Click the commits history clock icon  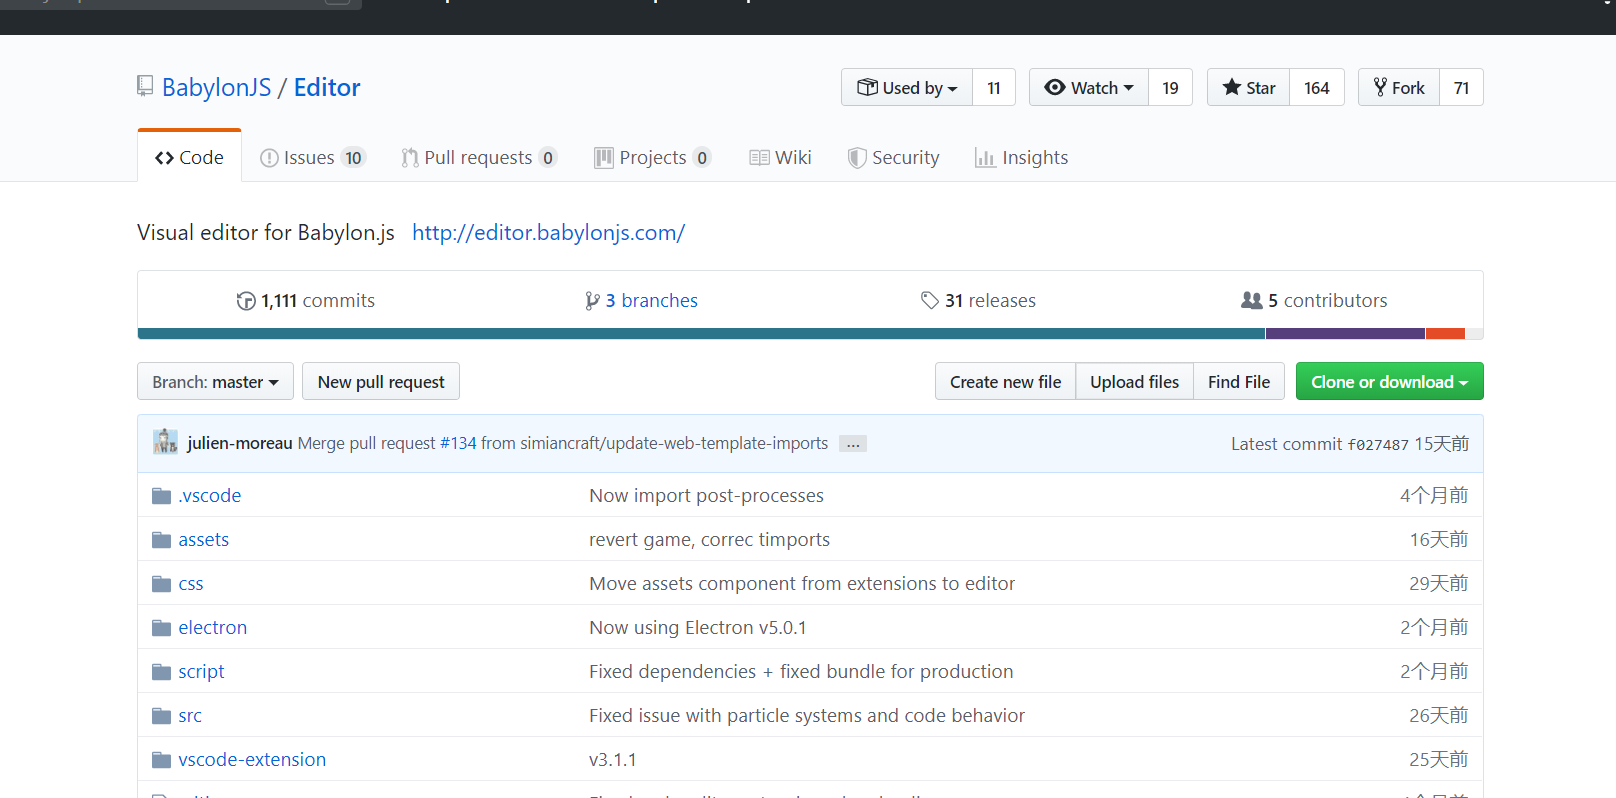pyautogui.click(x=246, y=301)
